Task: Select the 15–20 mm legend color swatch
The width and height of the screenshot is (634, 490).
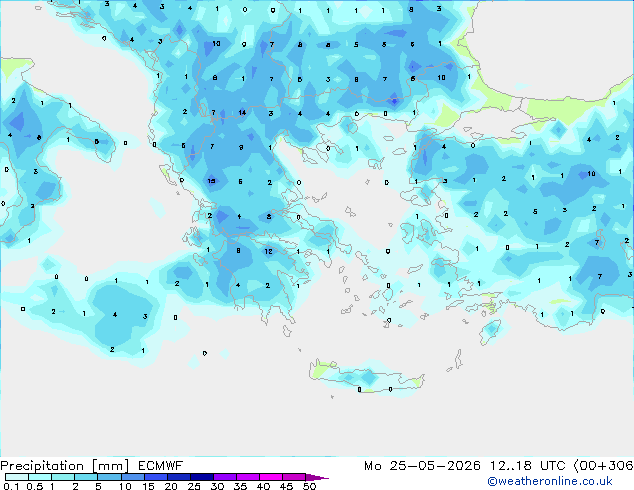Action: (155, 477)
